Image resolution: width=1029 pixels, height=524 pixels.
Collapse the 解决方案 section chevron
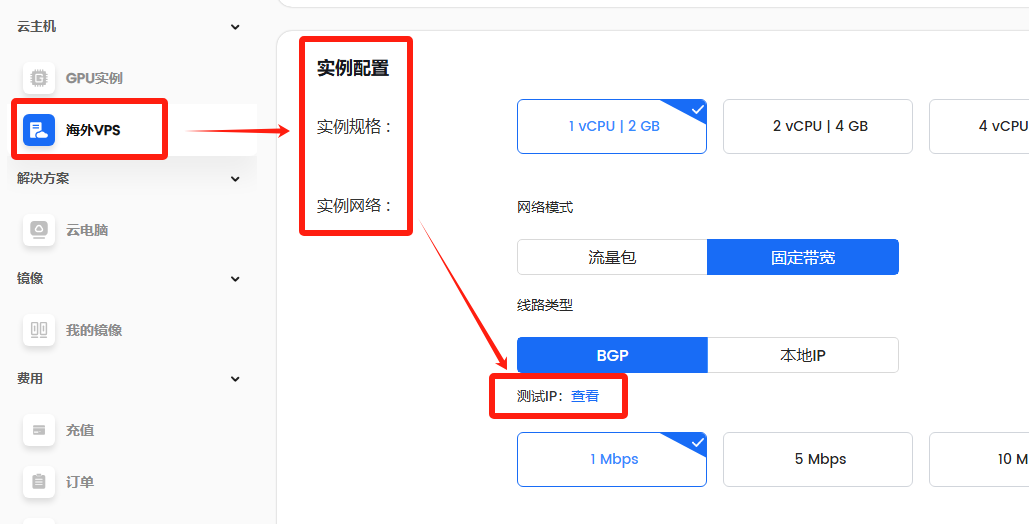[236, 179]
